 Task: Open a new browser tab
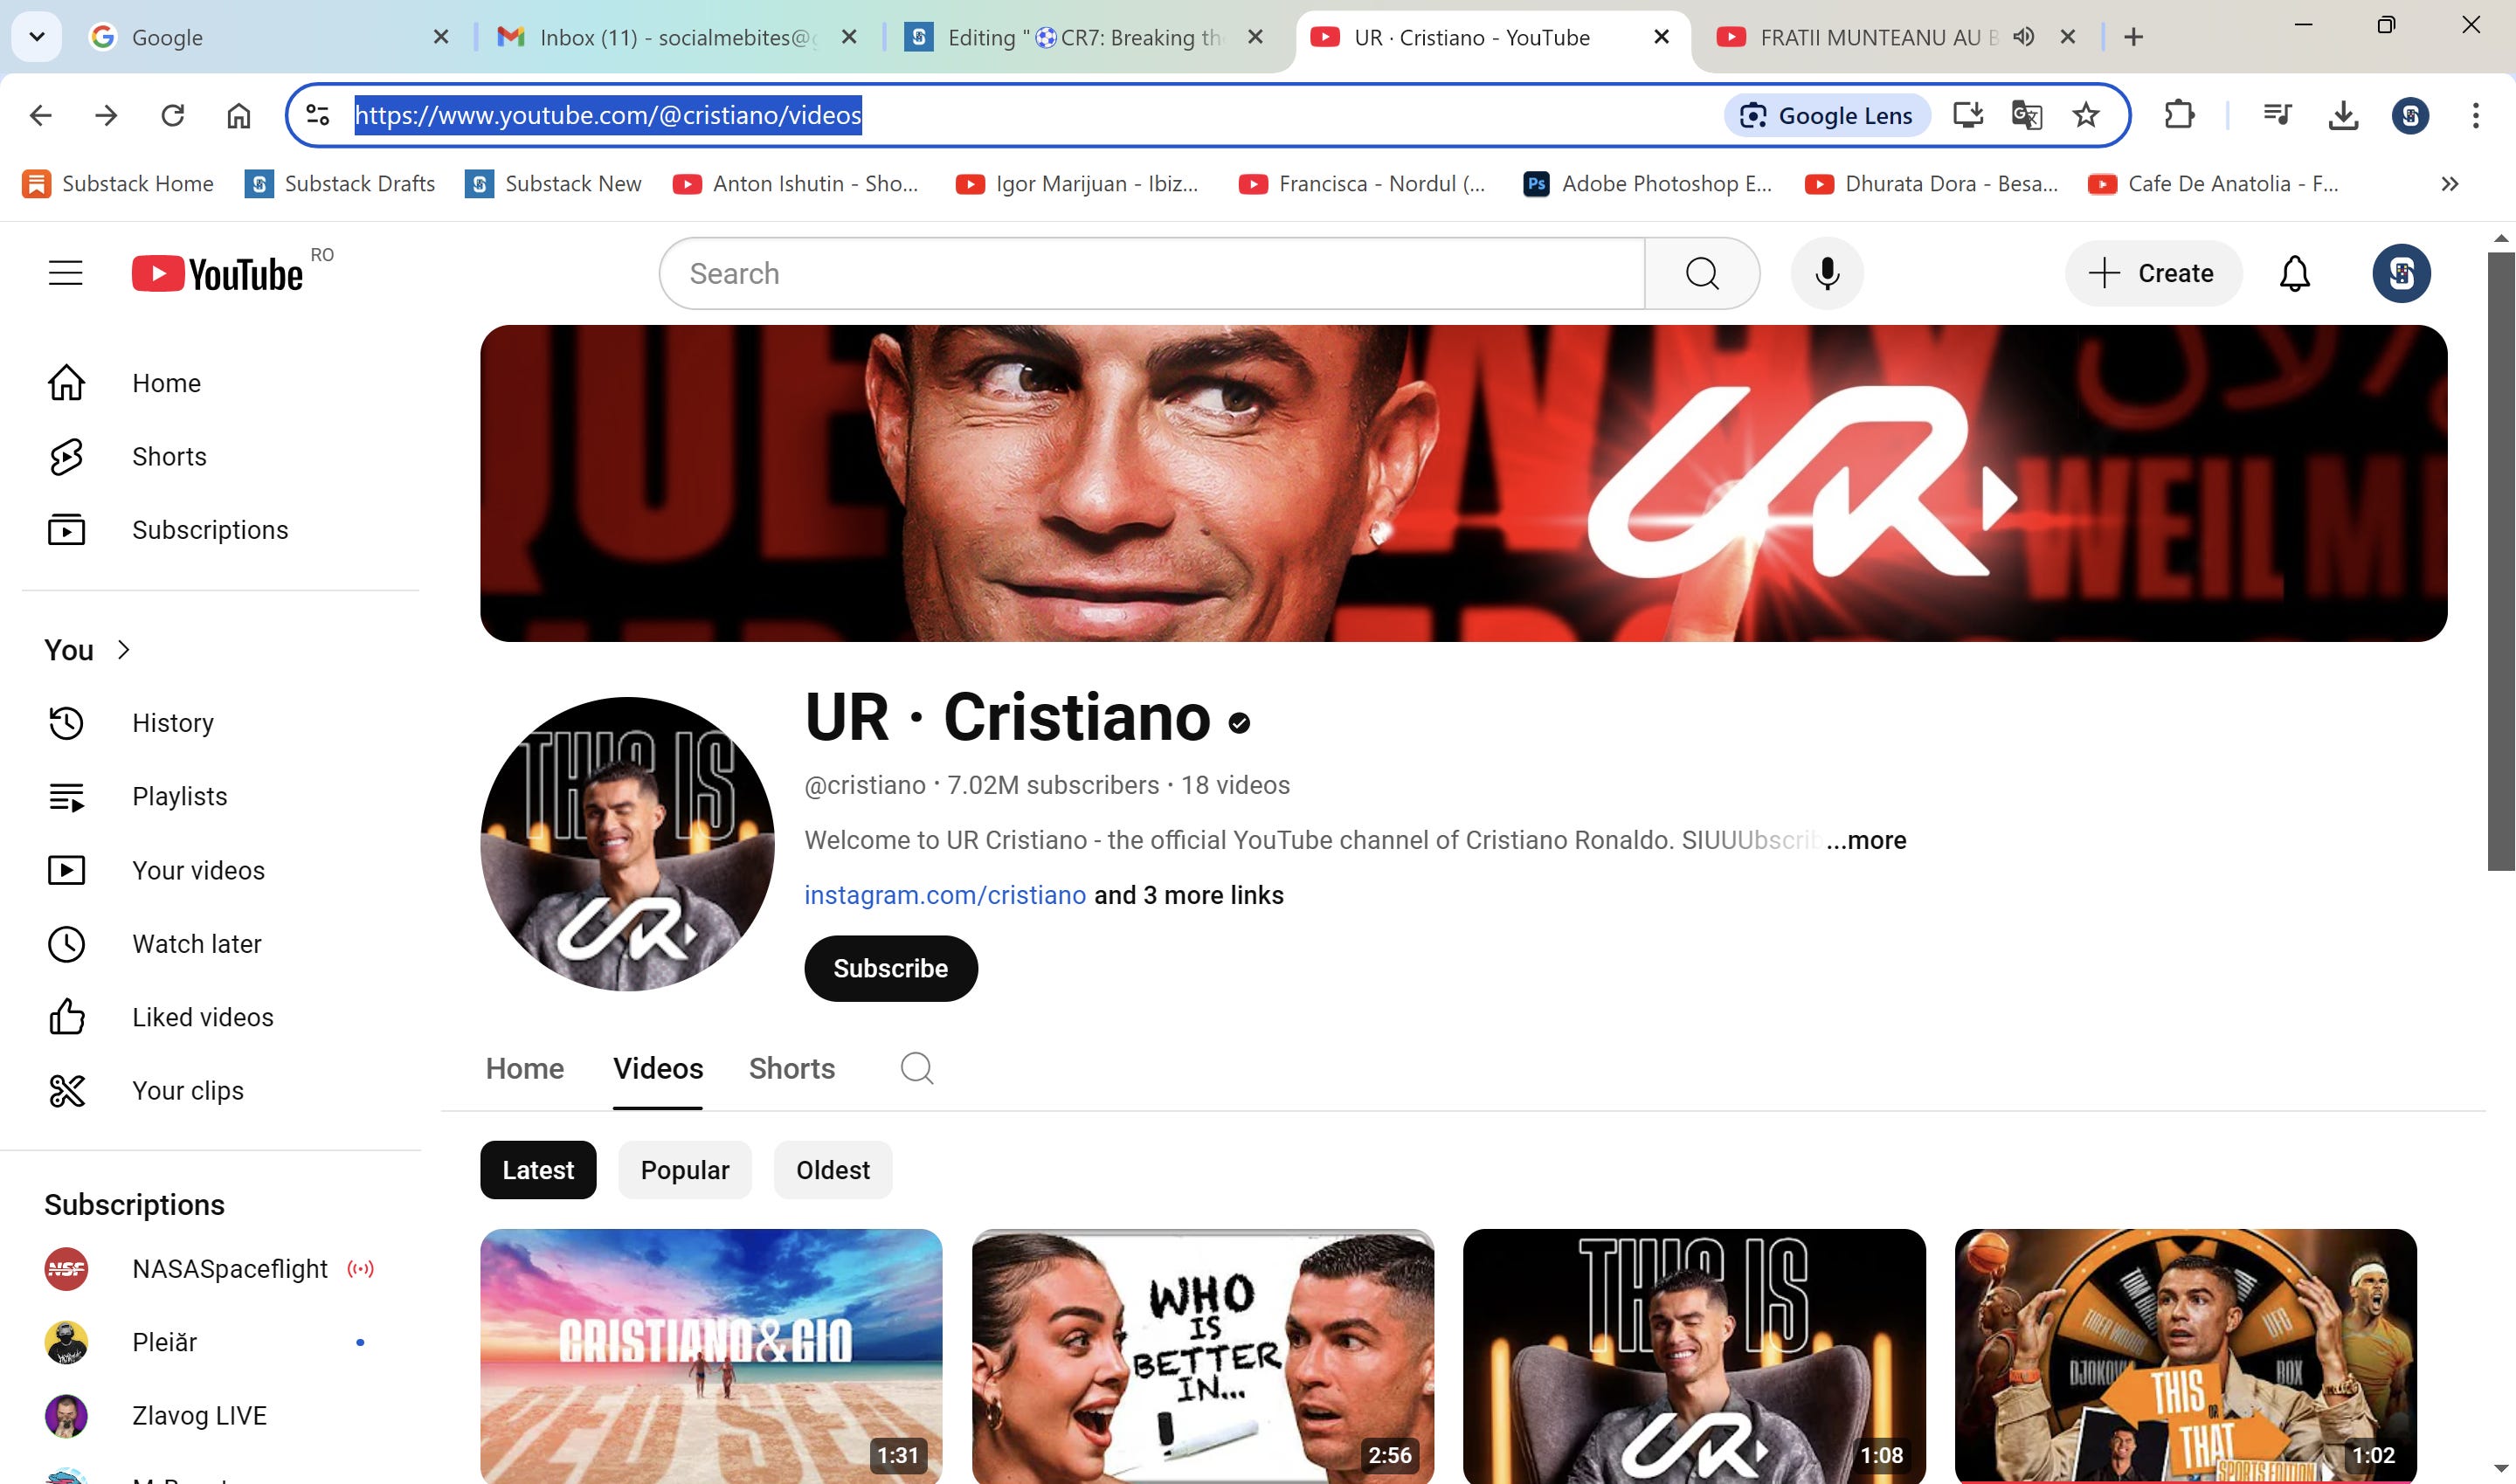2133,37
